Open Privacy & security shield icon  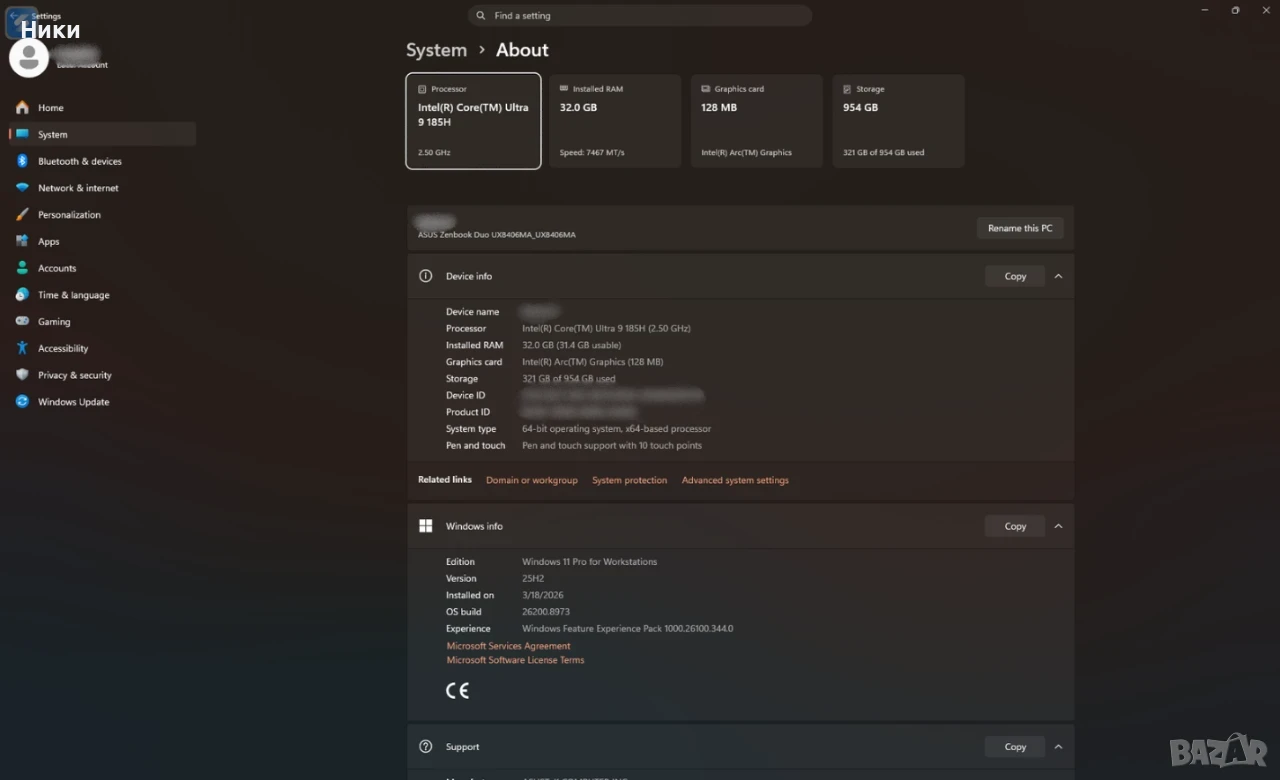[x=22, y=375]
